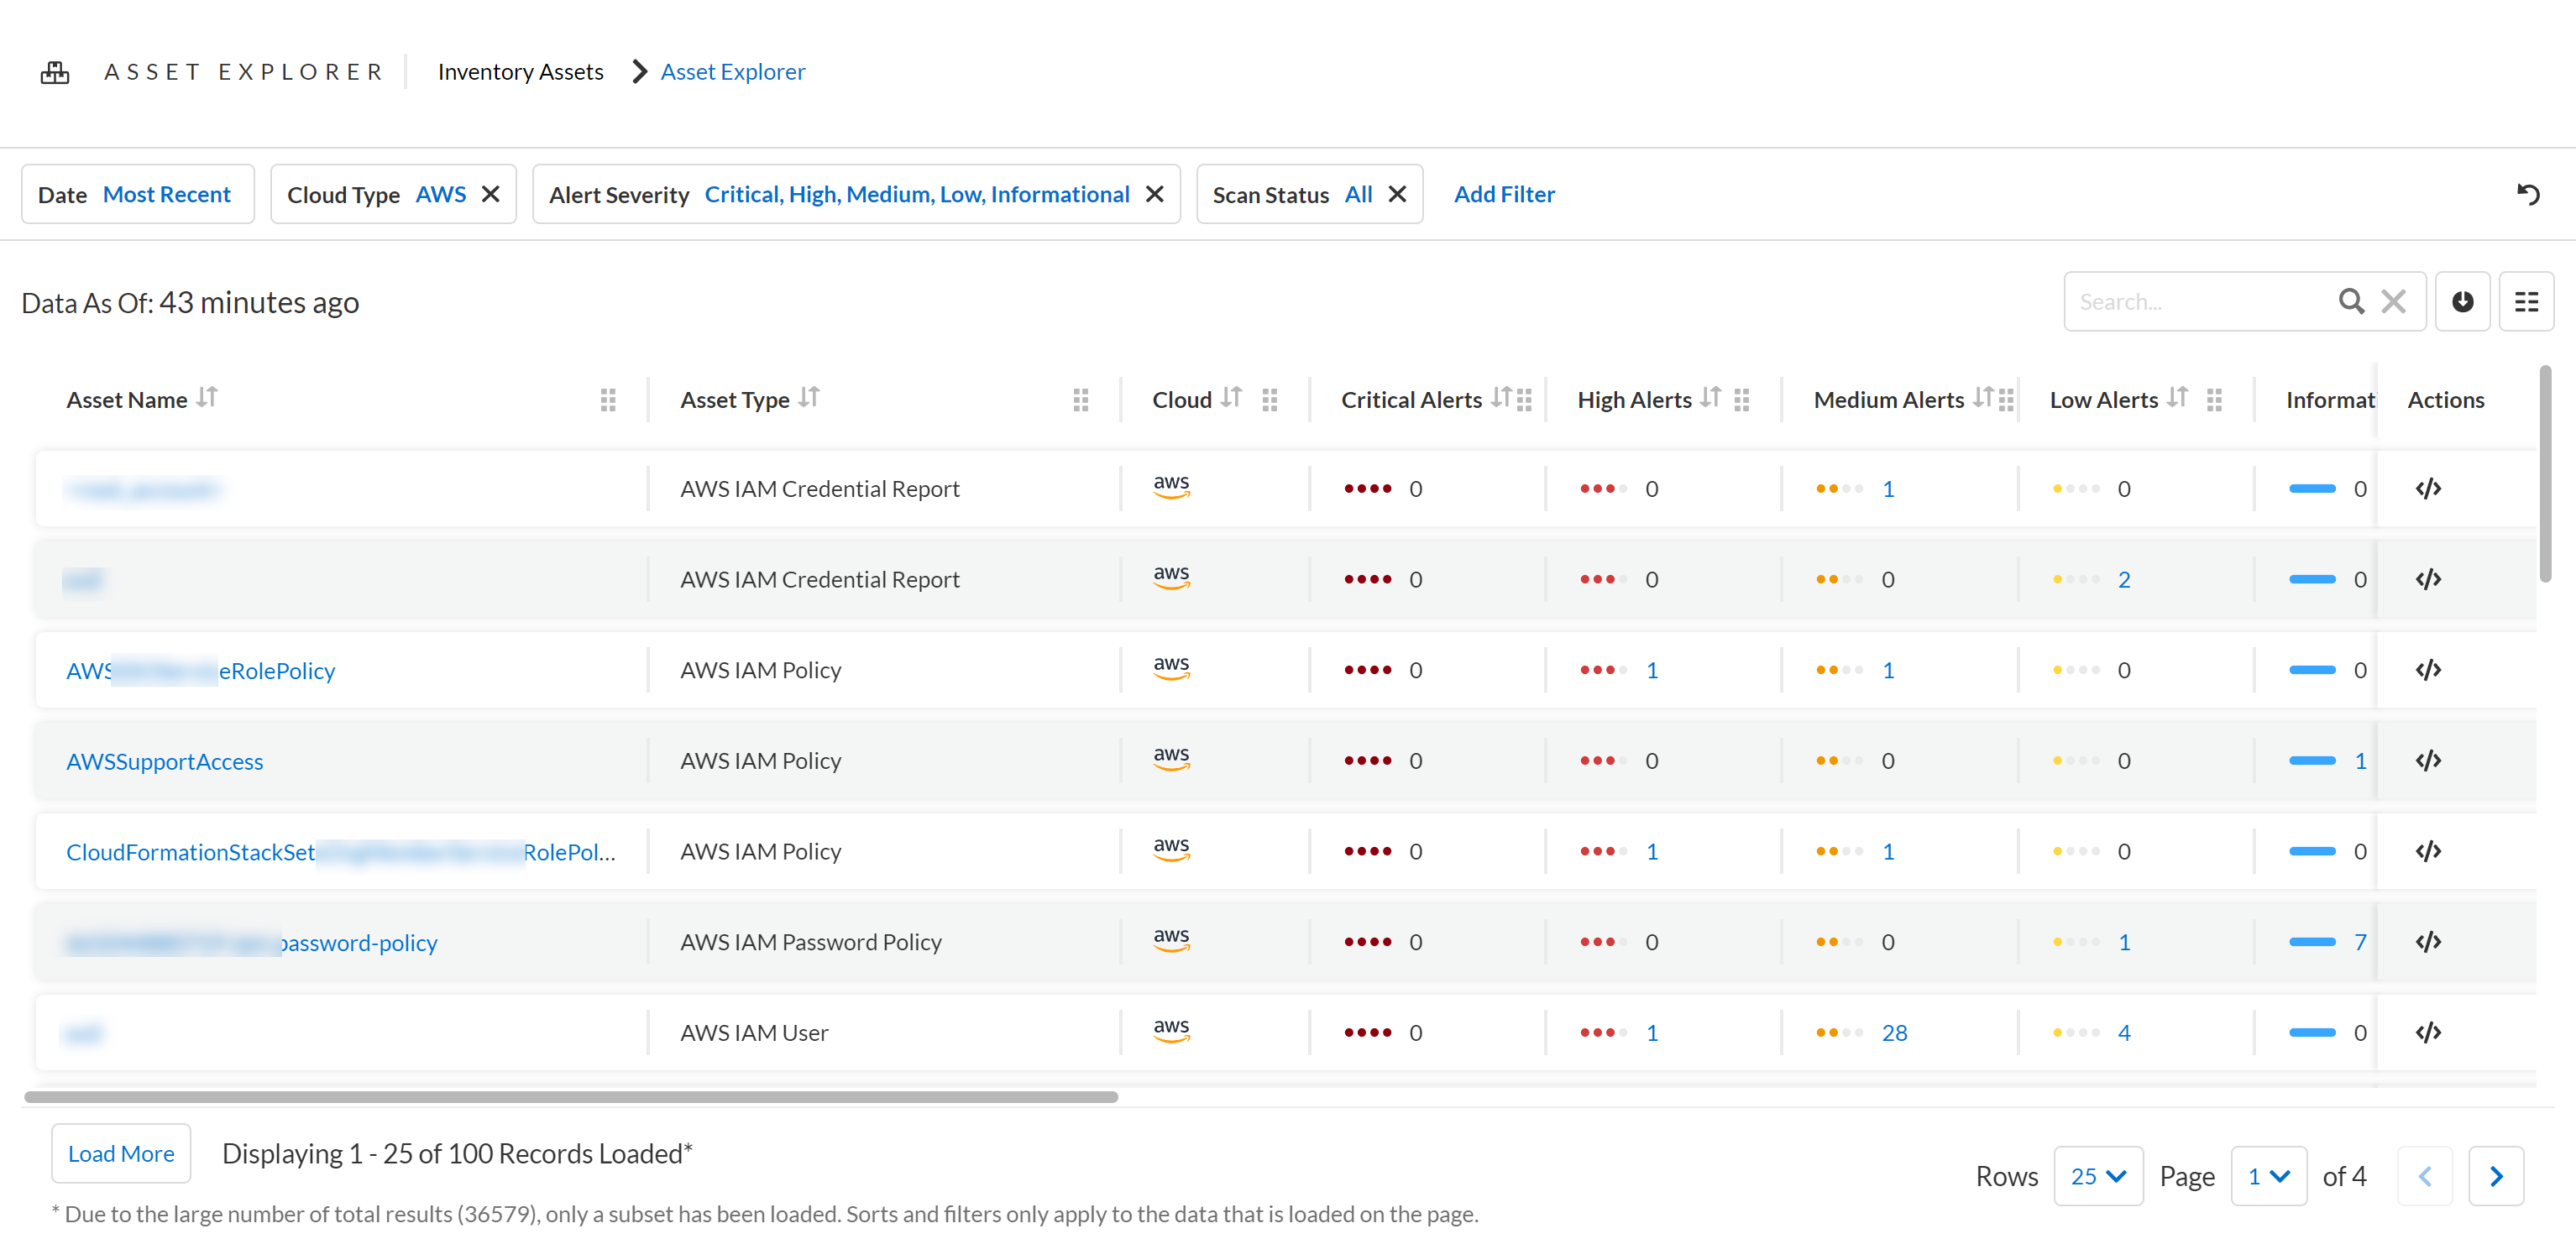Click the Actions column header
This screenshot has height=1239, width=2576.
tap(2445, 400)
